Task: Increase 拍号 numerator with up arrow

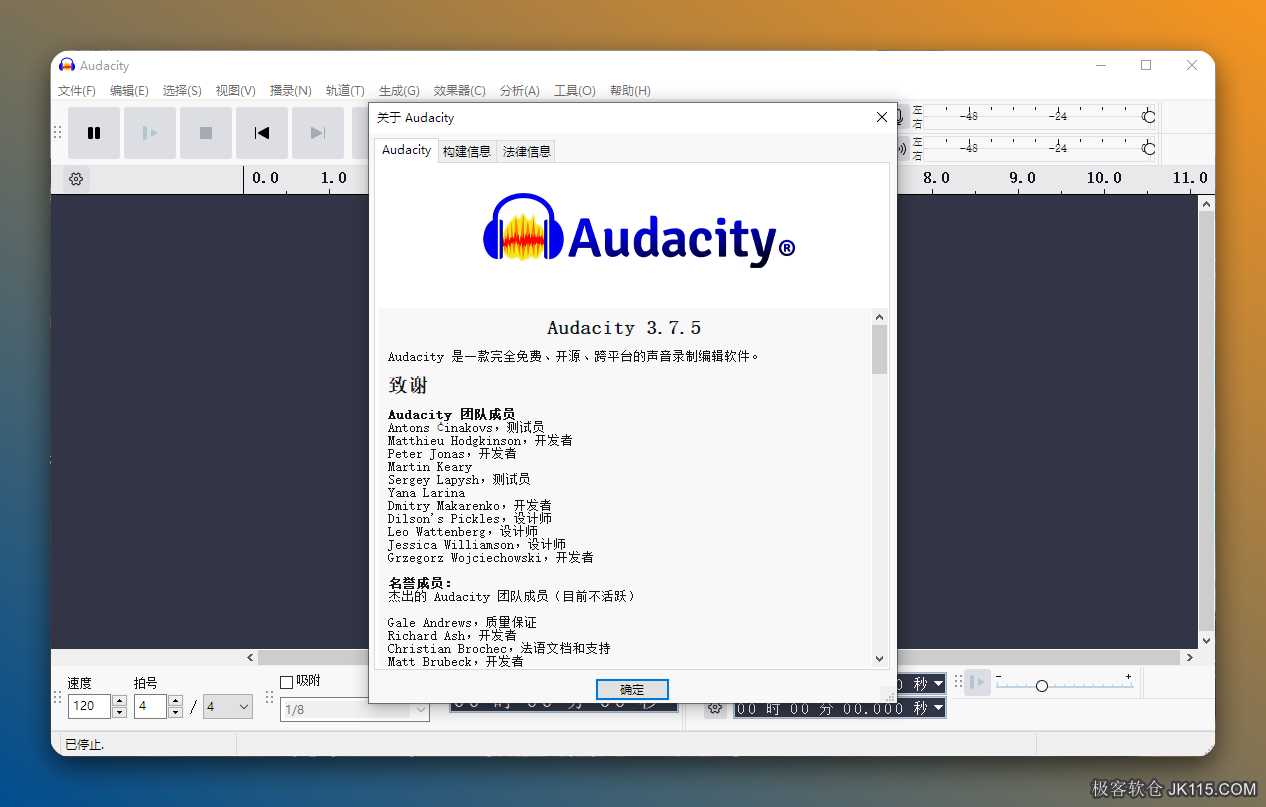Action: click(x=176, y=701)
